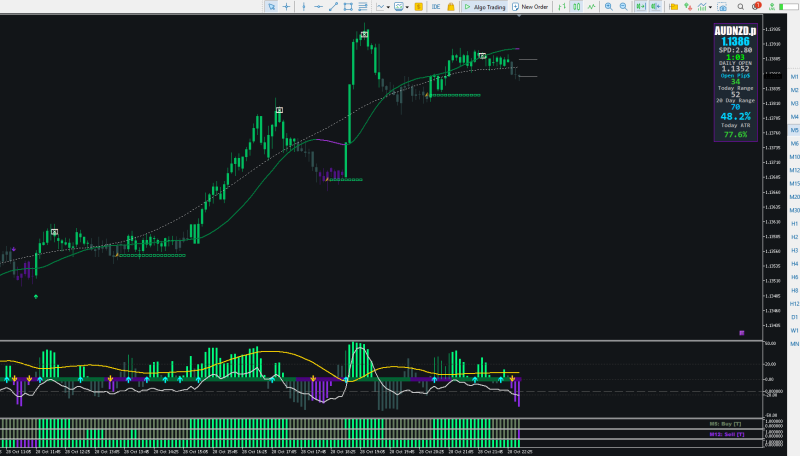This screenshot has width=800, height=456.
Task: Switch to M6 timeframe
Action: (x=794, y=144)
